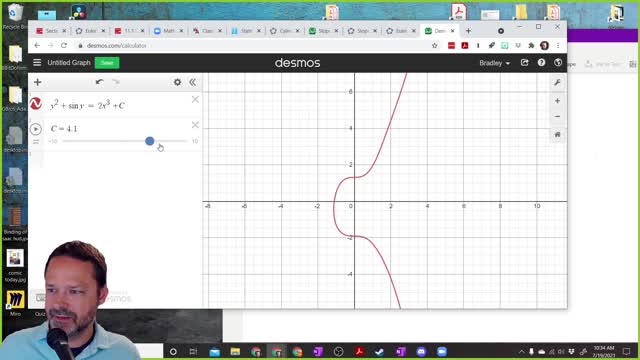Click the C = 4.1 expression field
640x360 pixels.
[x=64, y=129]
